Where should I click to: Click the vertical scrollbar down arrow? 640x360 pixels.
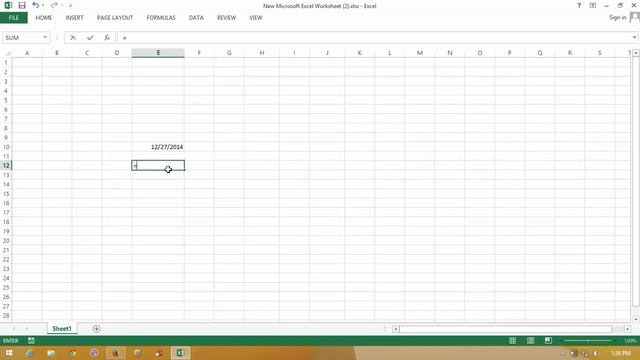636,319
